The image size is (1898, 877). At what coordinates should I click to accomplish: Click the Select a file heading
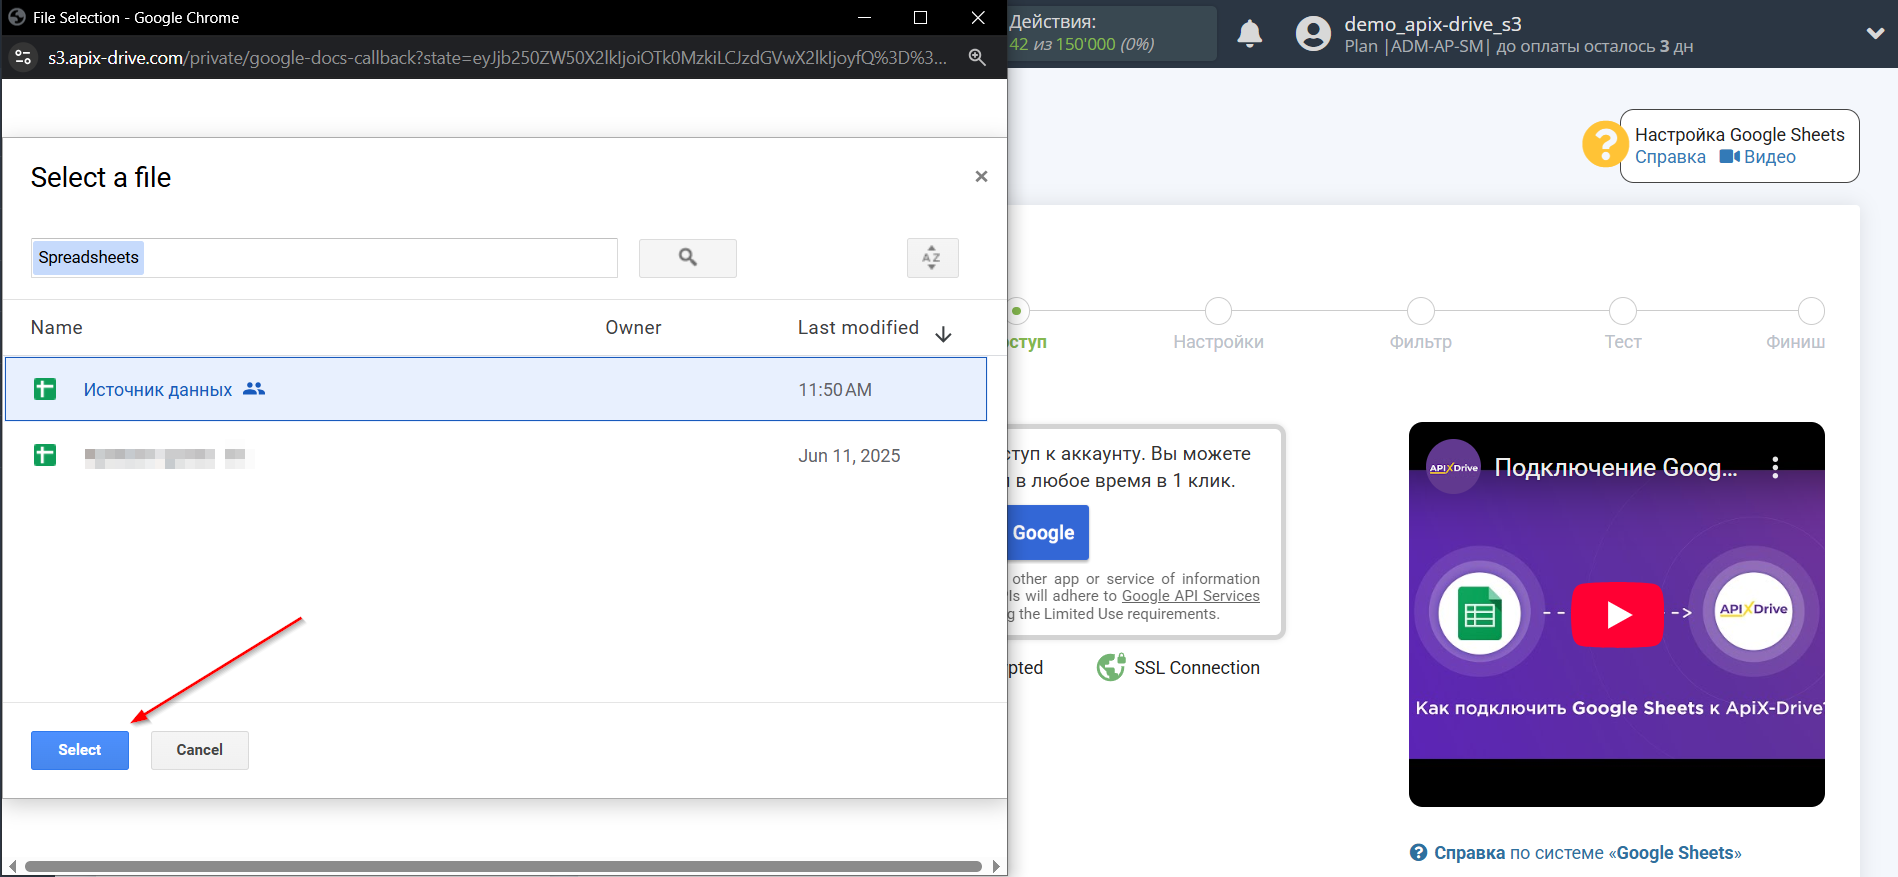point(101,178)
